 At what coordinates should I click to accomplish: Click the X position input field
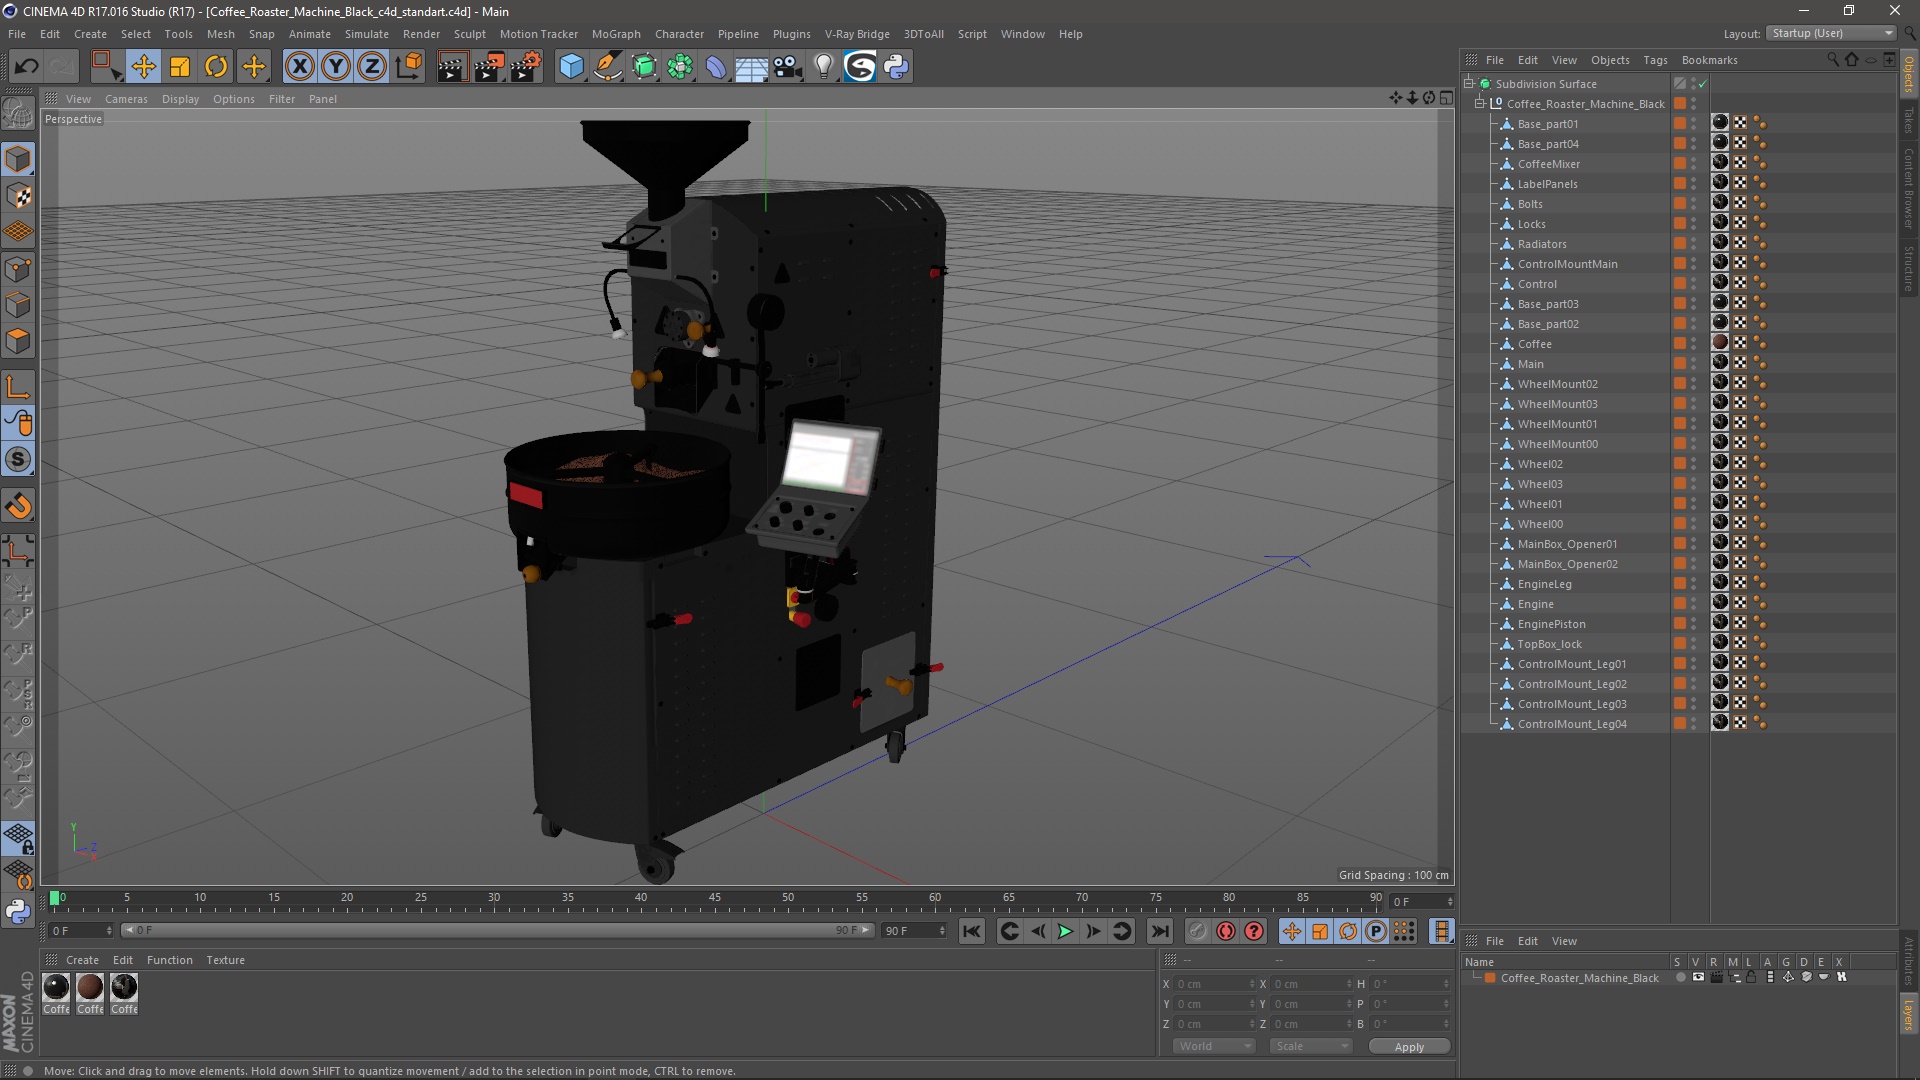coord(1215,985)
